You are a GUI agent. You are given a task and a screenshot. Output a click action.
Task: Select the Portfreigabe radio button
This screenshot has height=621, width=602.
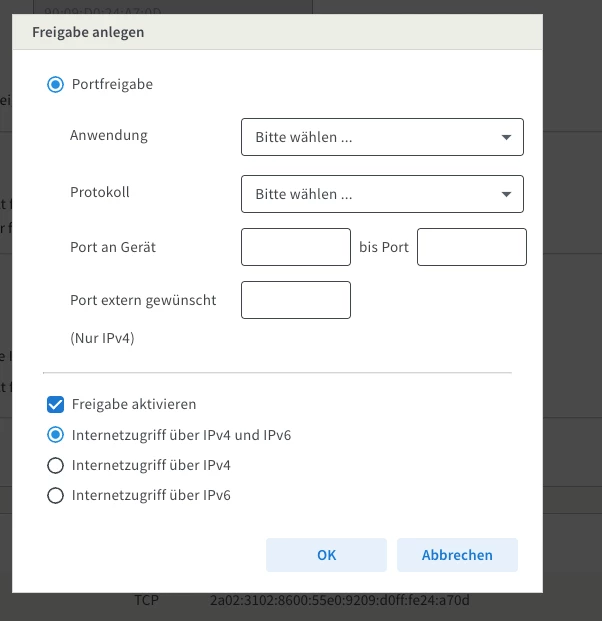[56, 85]
